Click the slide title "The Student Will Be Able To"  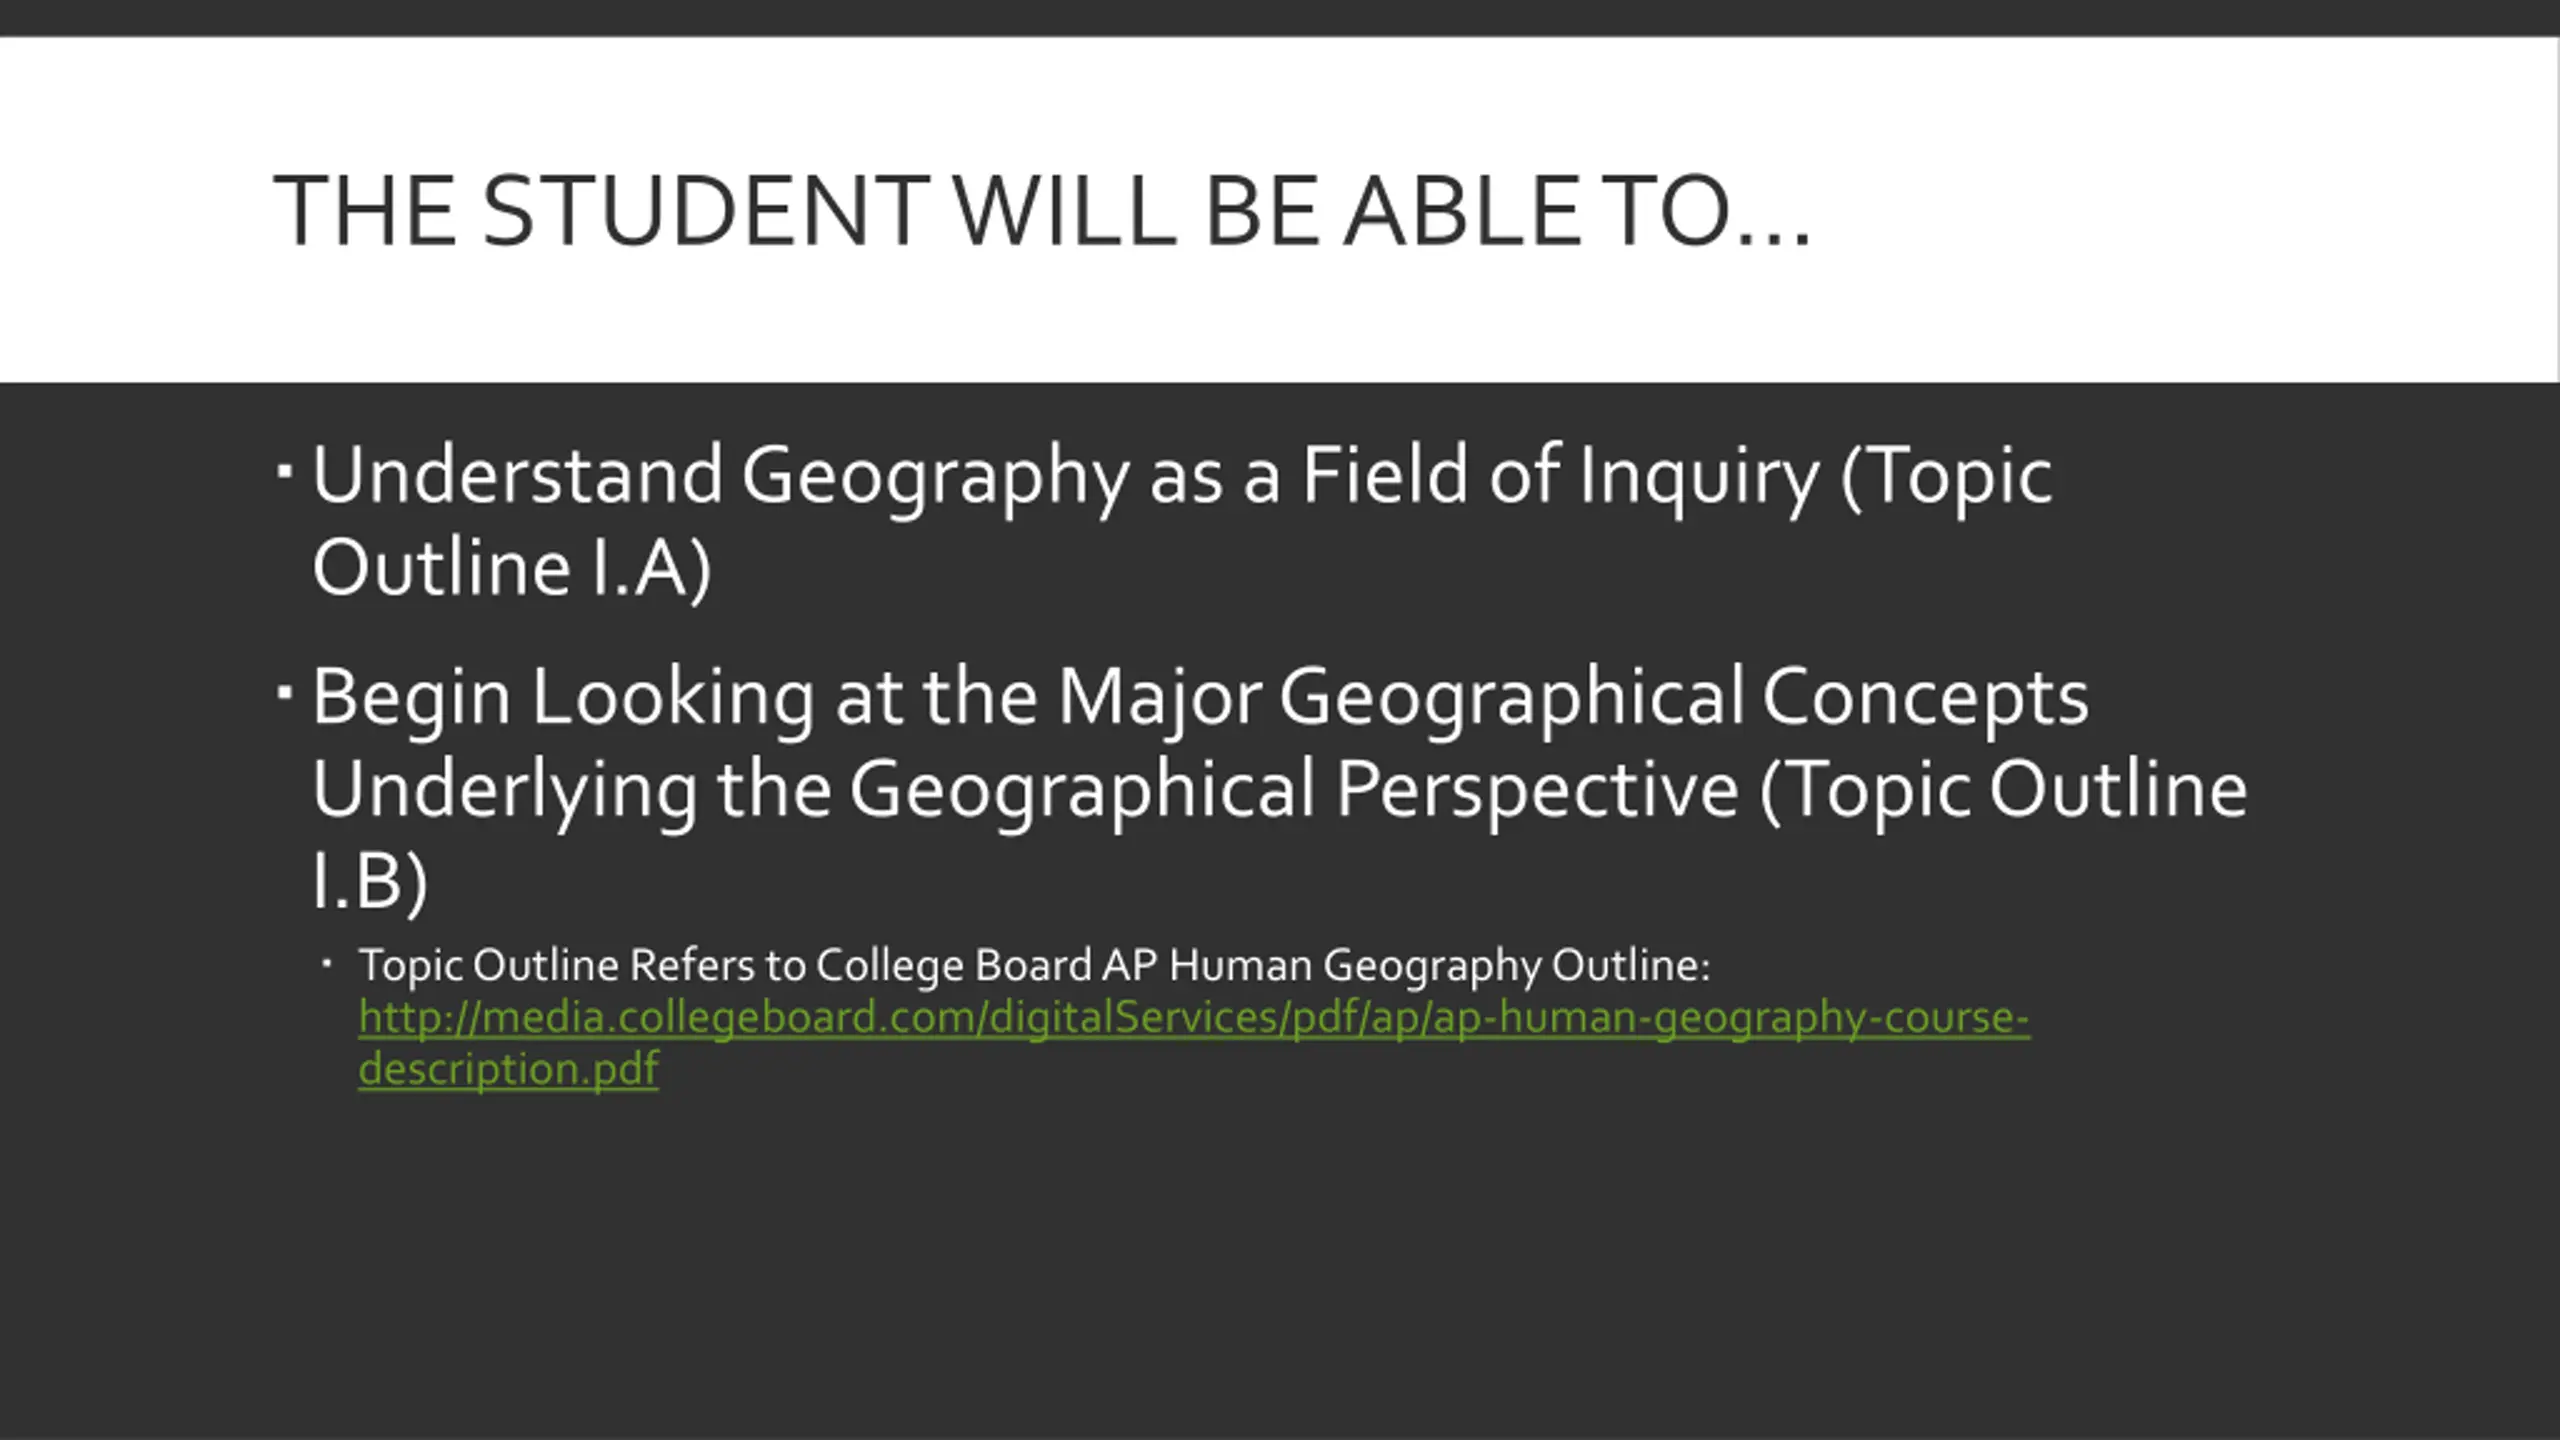(1040, 211)
